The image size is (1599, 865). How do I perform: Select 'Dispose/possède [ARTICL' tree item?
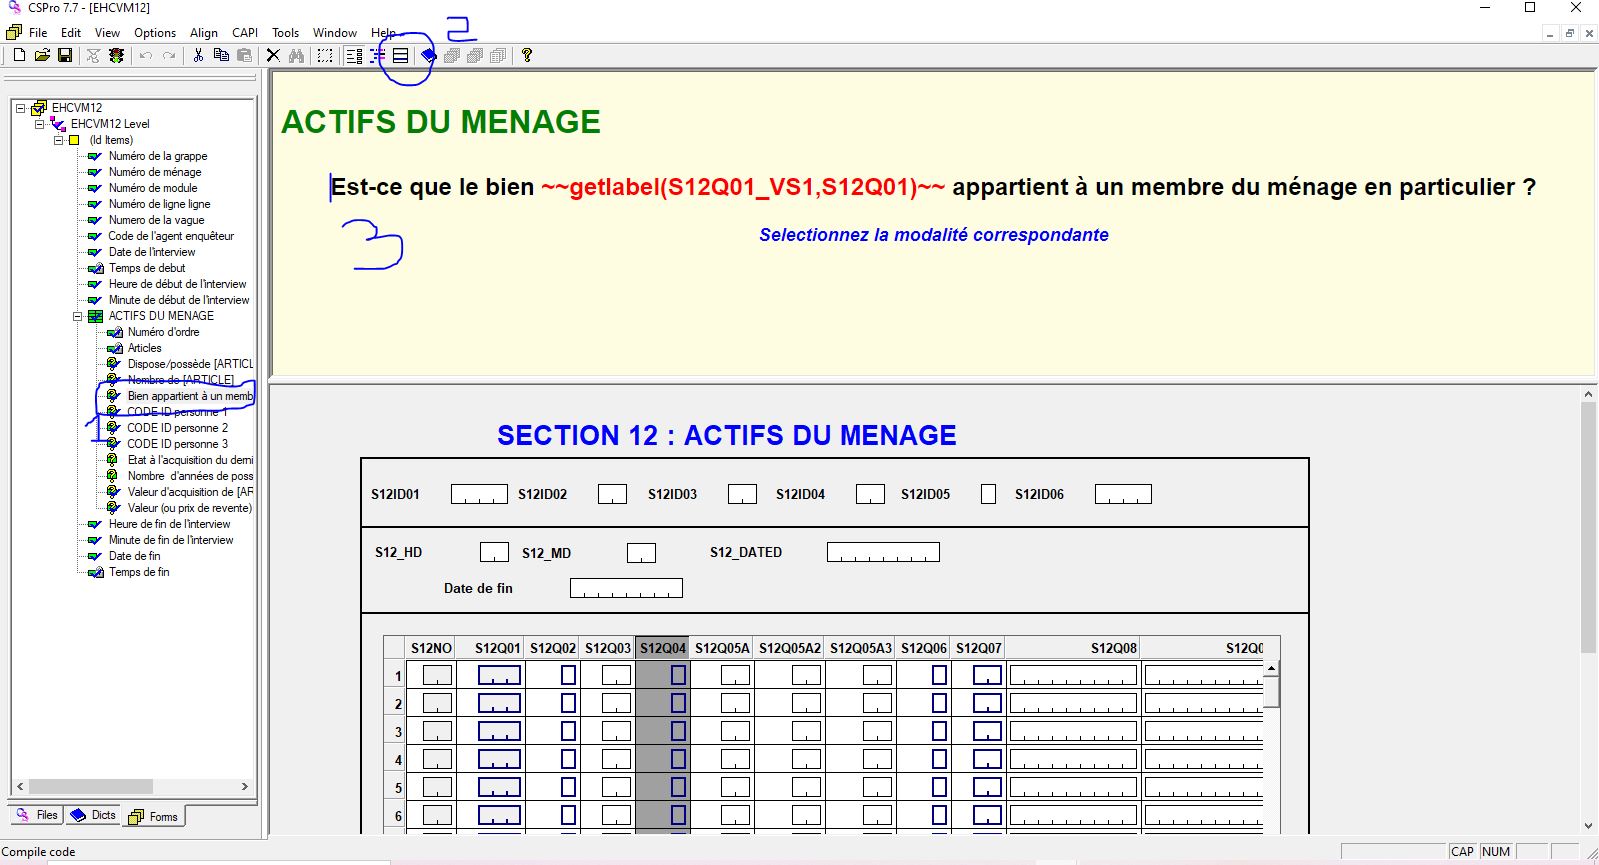[190, 364]
